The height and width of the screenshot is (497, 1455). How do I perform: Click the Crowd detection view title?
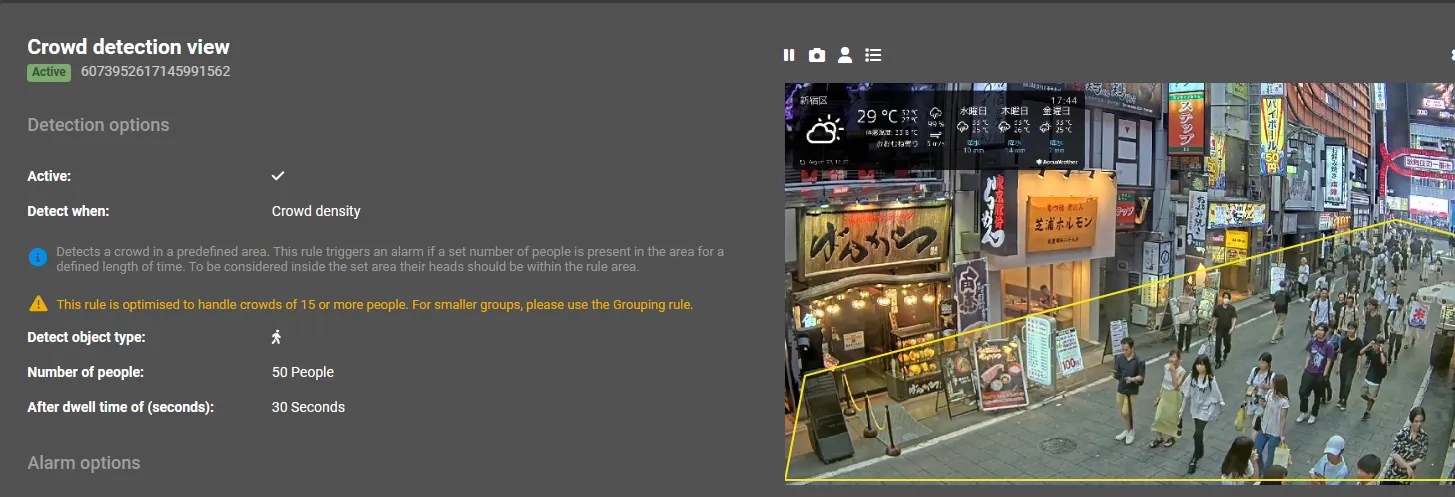[128, 47]
